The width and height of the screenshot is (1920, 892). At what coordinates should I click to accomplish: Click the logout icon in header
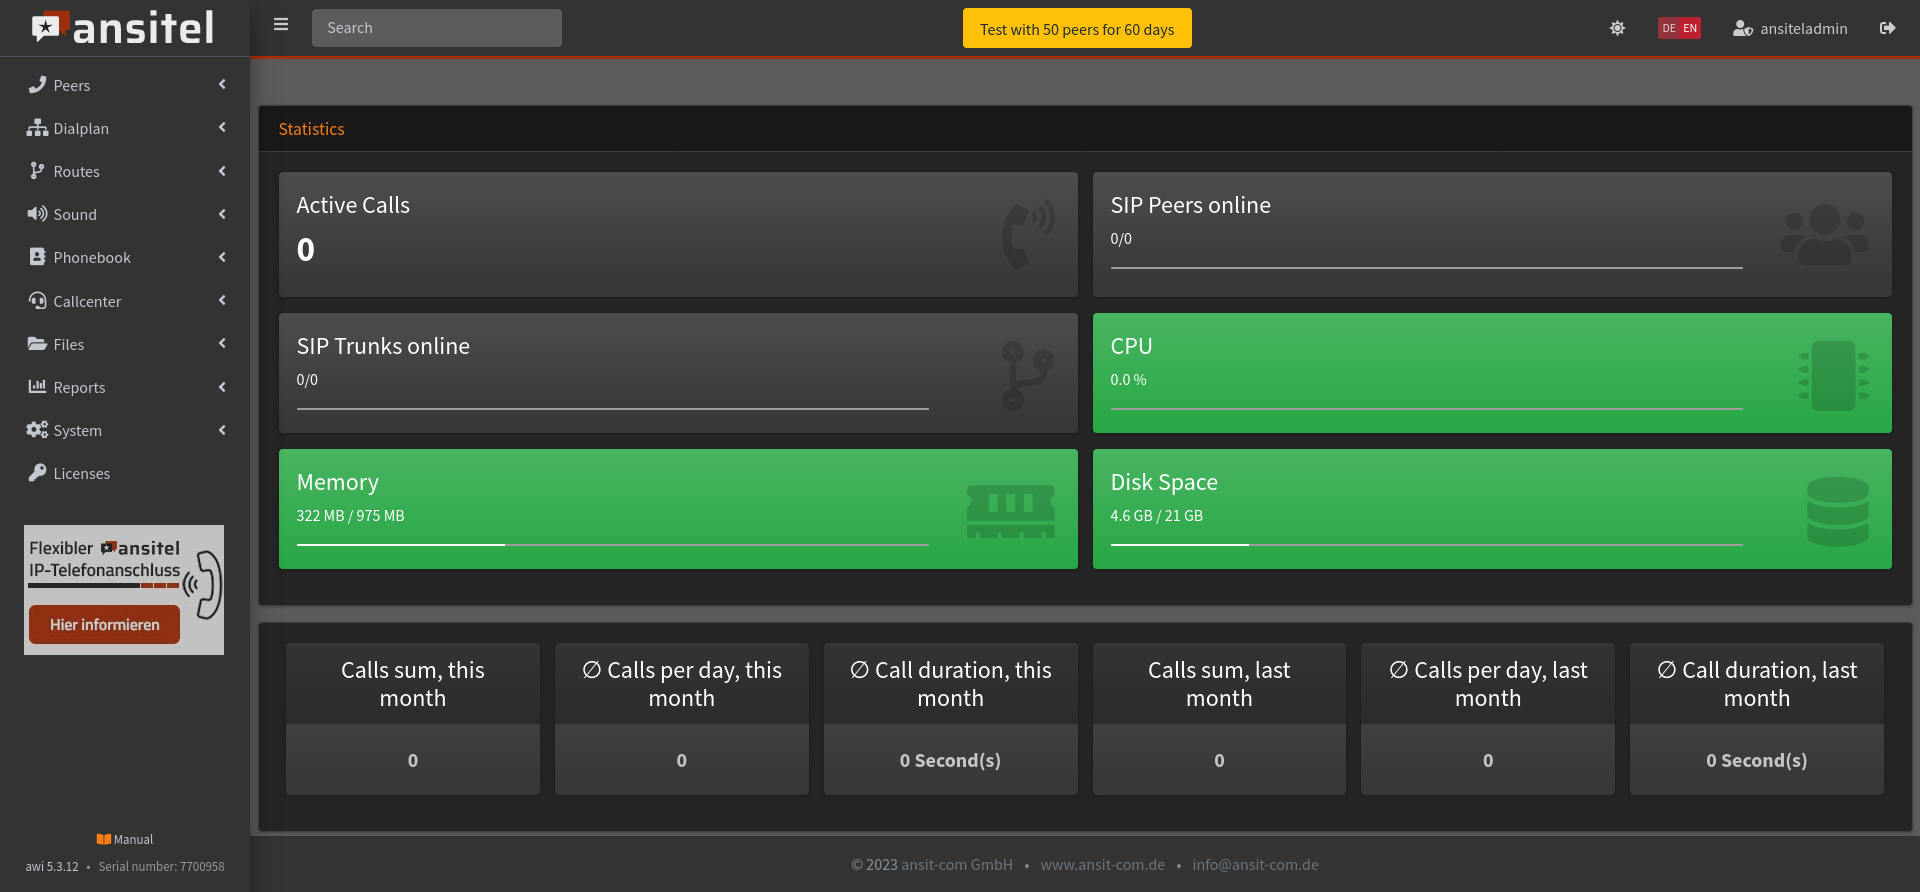(x=1887, y=28)
